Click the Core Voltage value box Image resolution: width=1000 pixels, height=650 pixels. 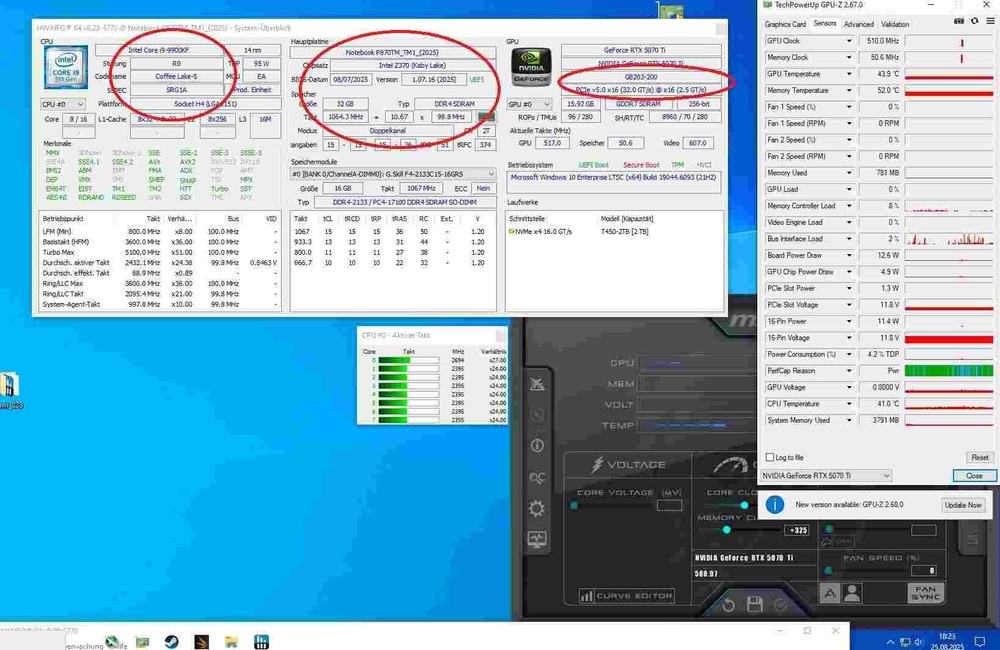670,505
